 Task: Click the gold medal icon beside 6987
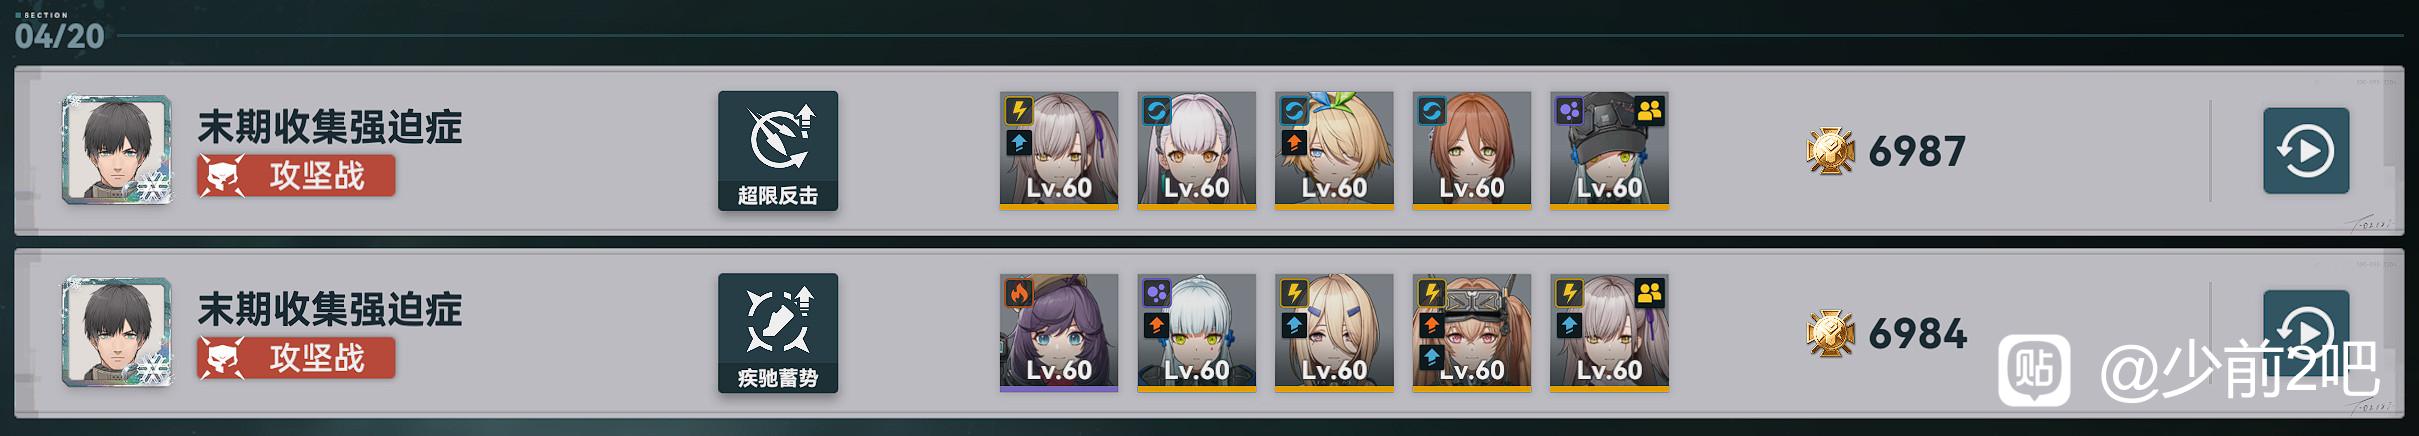1831,151
